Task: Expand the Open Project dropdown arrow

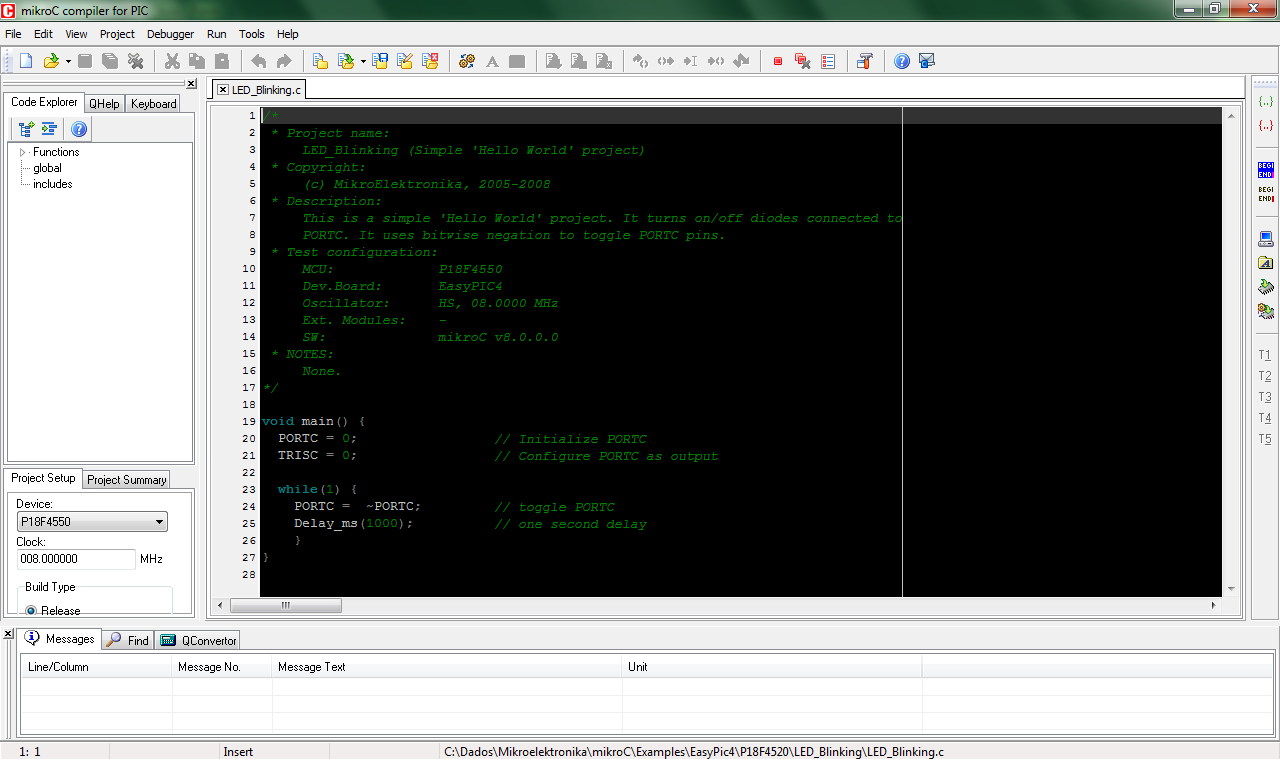Action: (363, 61)
